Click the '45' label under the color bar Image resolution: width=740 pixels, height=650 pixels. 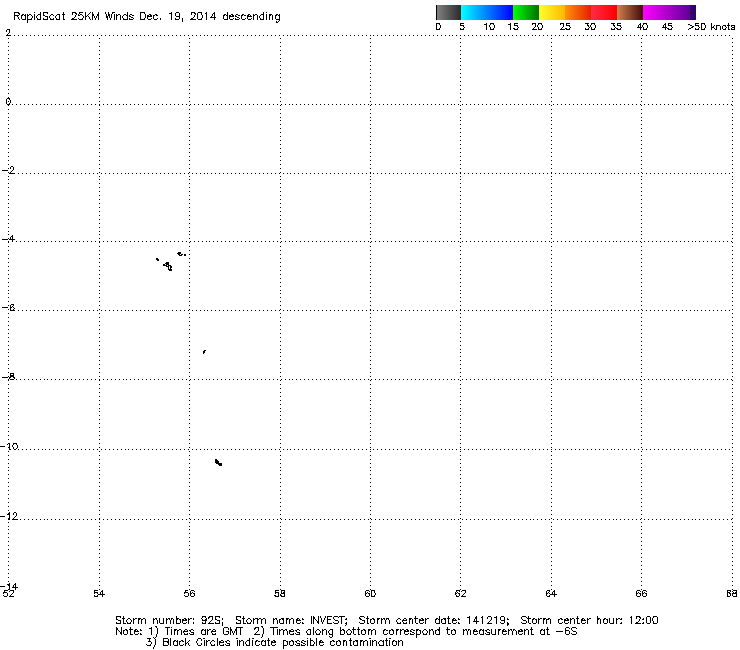667,27
